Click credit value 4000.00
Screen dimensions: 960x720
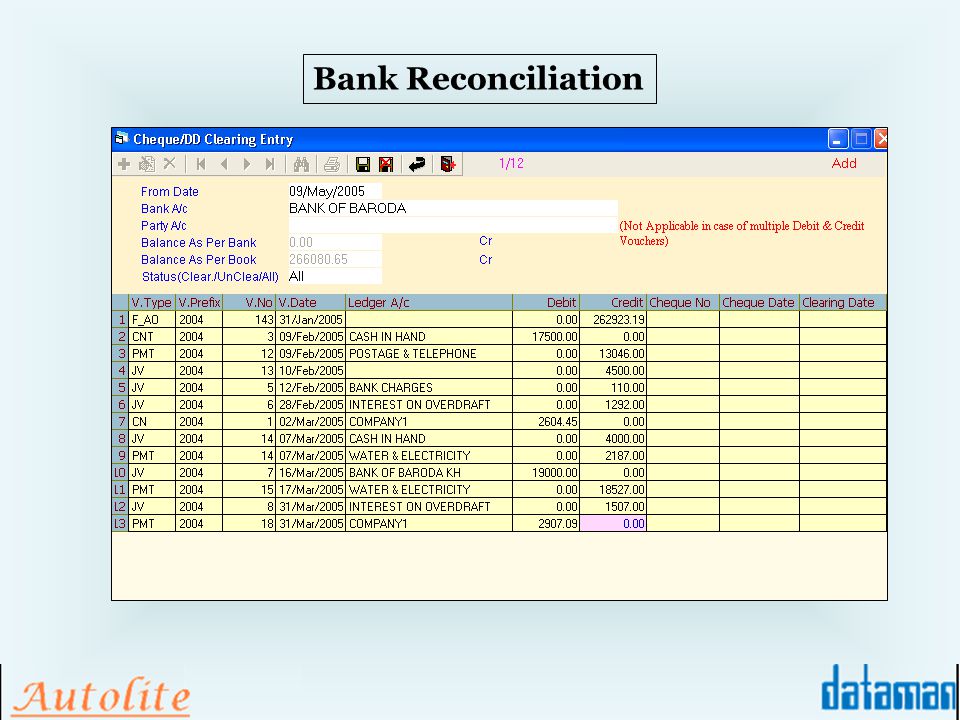point(613,438)
